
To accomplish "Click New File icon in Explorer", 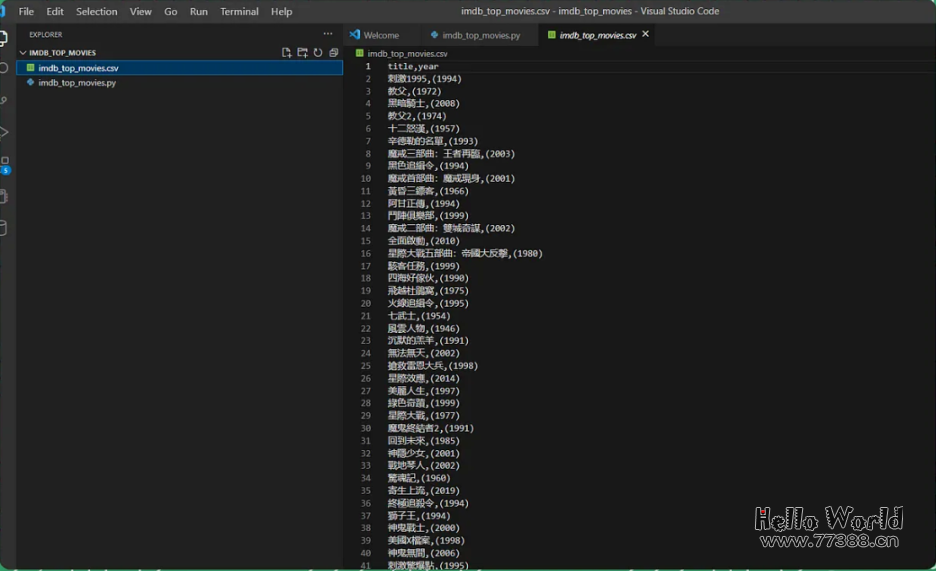I will [287, 53].
